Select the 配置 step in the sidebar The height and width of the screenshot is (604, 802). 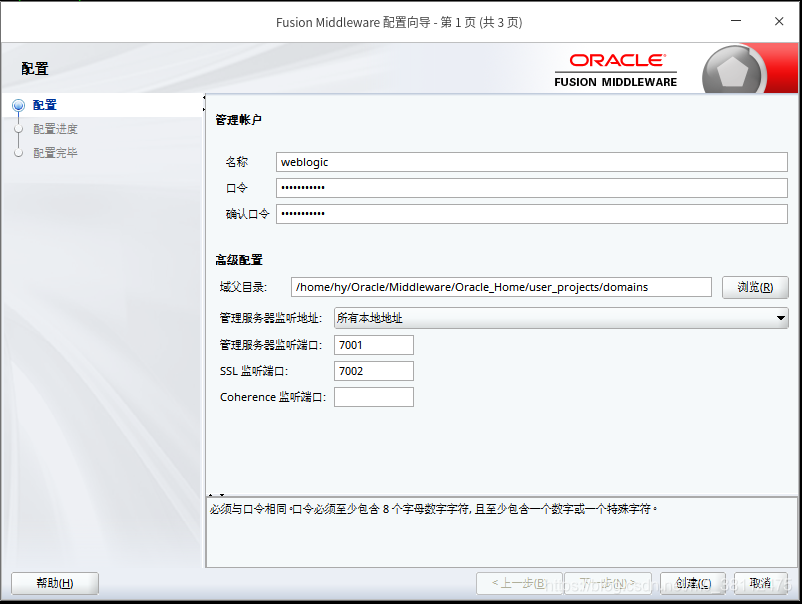[44, 105]
